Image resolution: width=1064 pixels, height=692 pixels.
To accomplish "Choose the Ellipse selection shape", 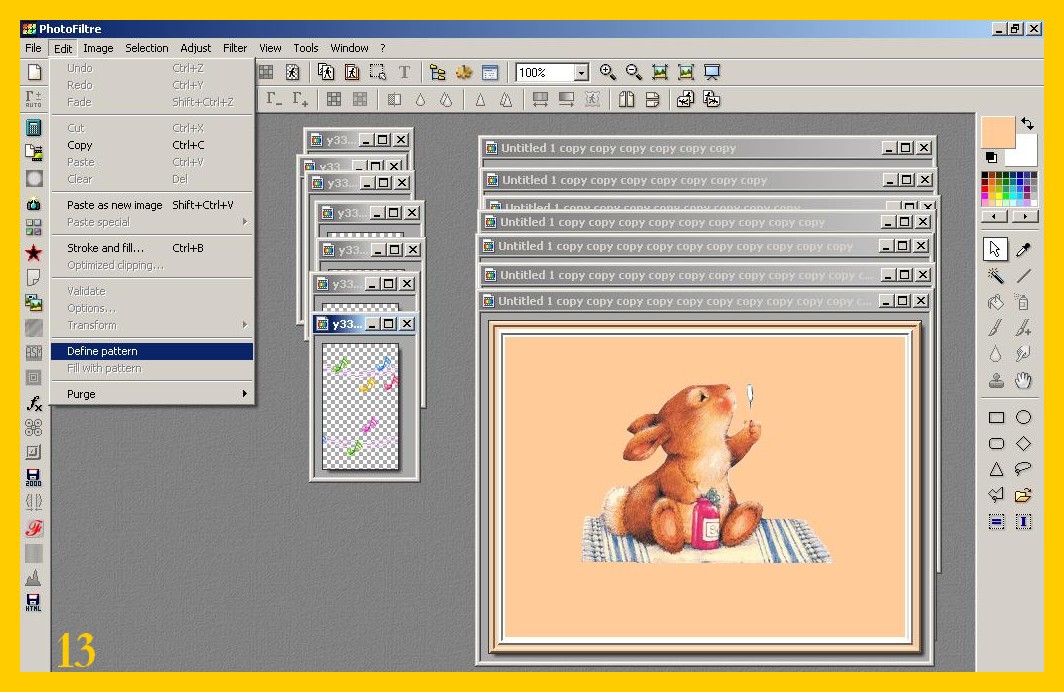I will pos(1024,418).
